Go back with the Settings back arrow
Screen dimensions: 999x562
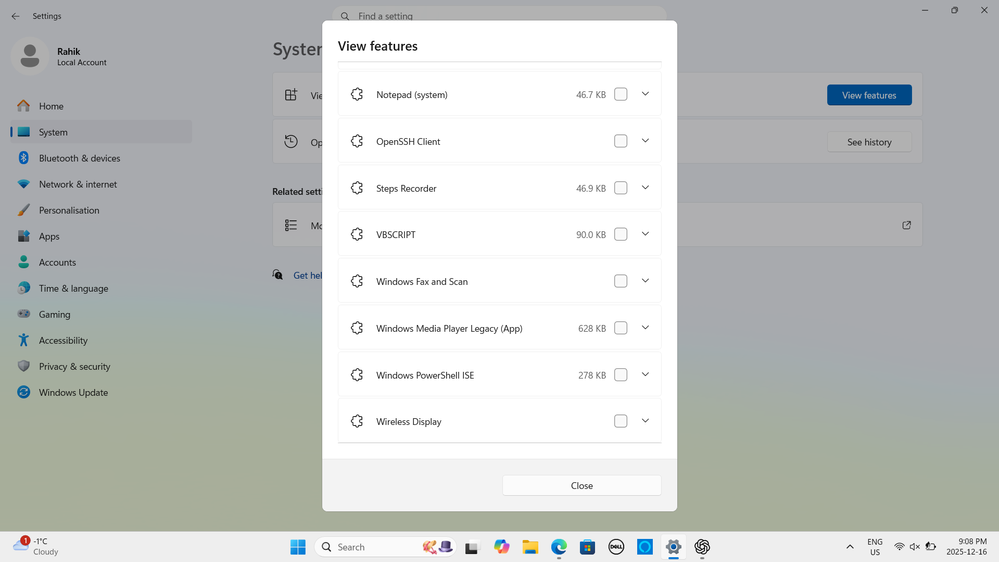click(x=15, y=16)
